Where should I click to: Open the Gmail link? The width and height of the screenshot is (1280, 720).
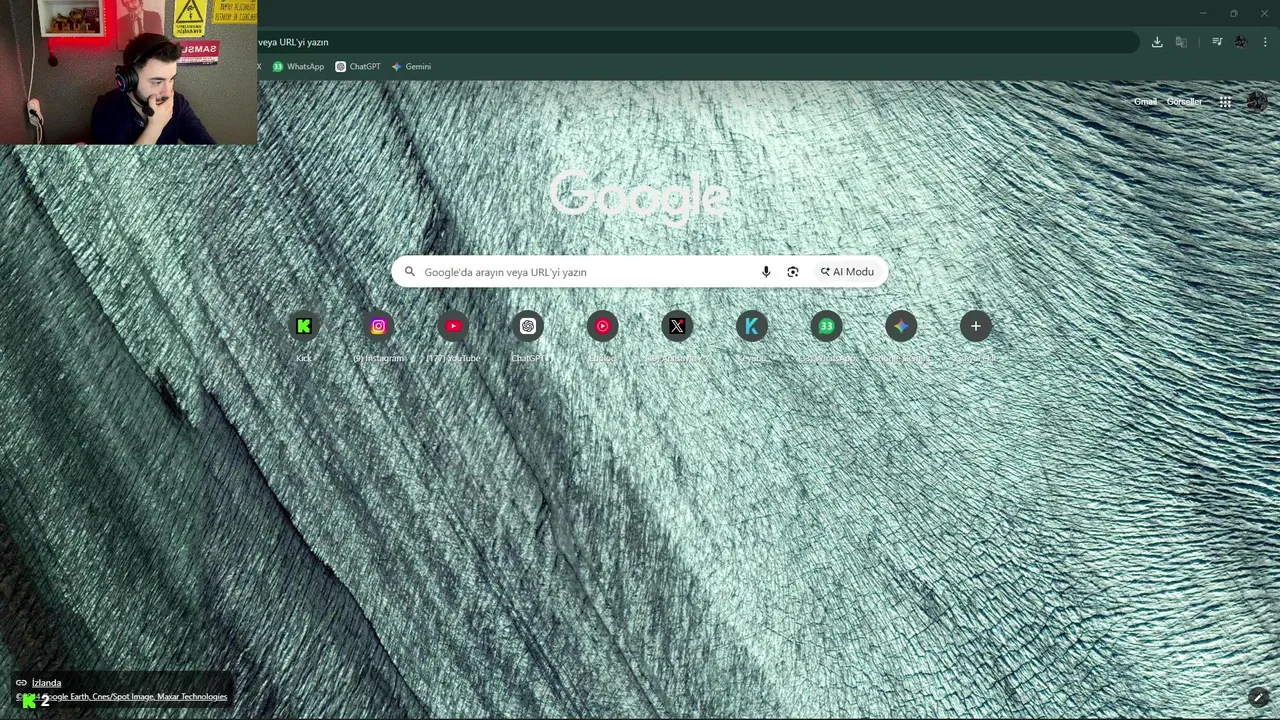[1145, 102]
